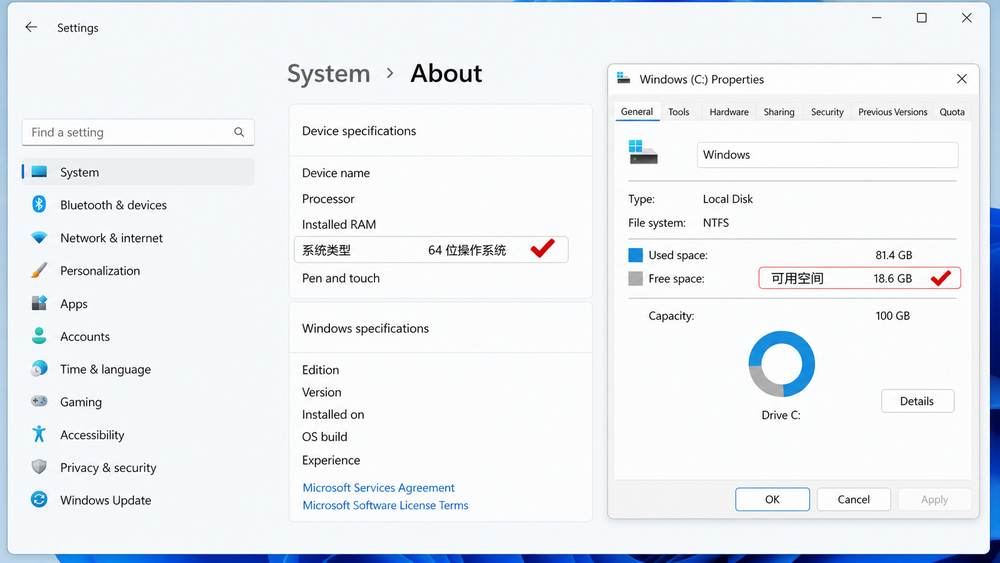Select the Windows Update sync icon

[x=39, y=499]
